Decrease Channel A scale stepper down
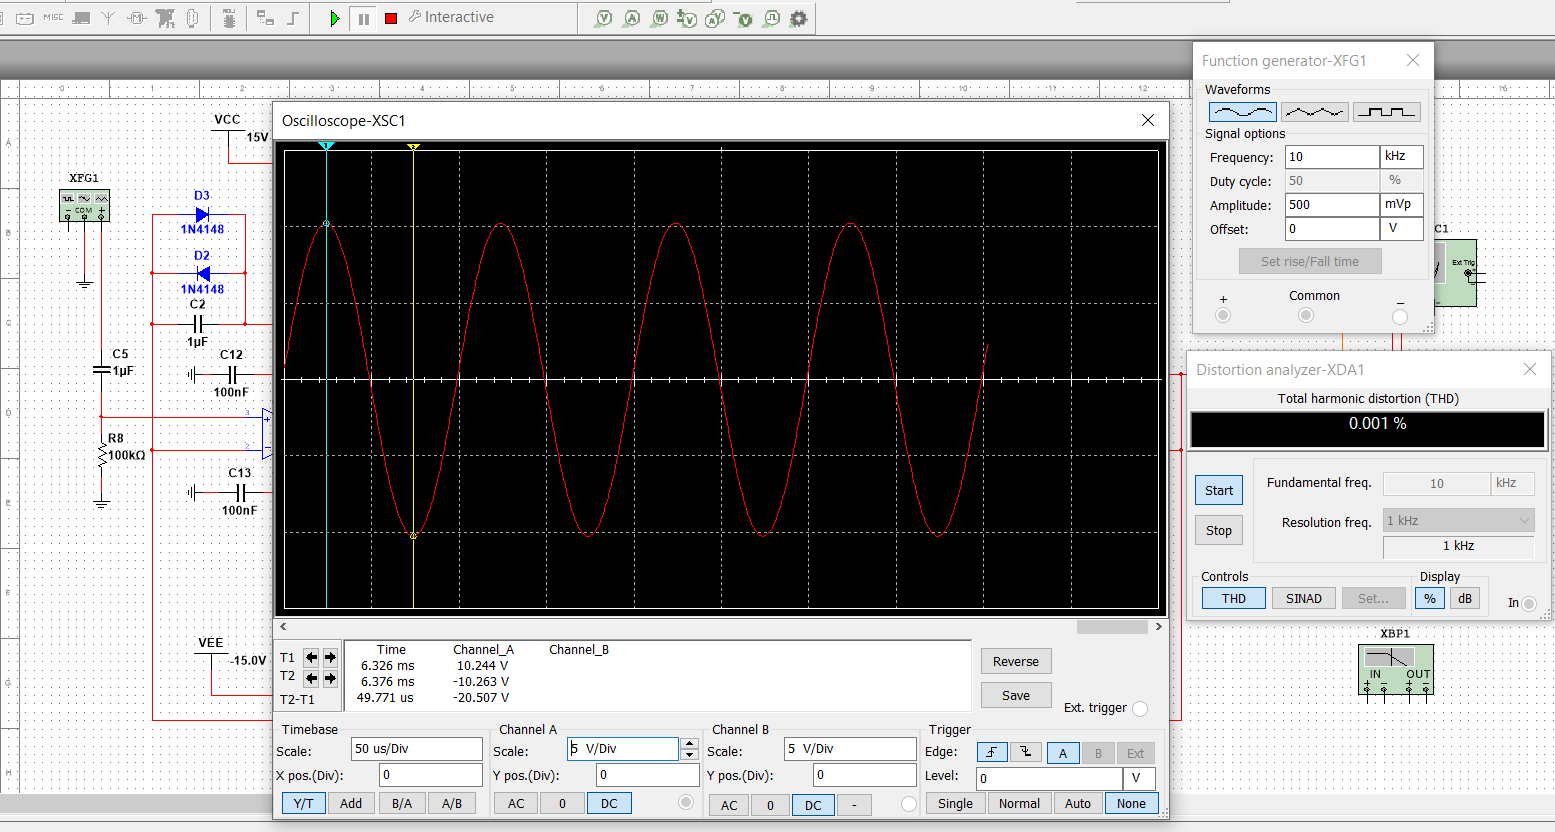This screenshot has width=1555, height=832. point(689,755)
